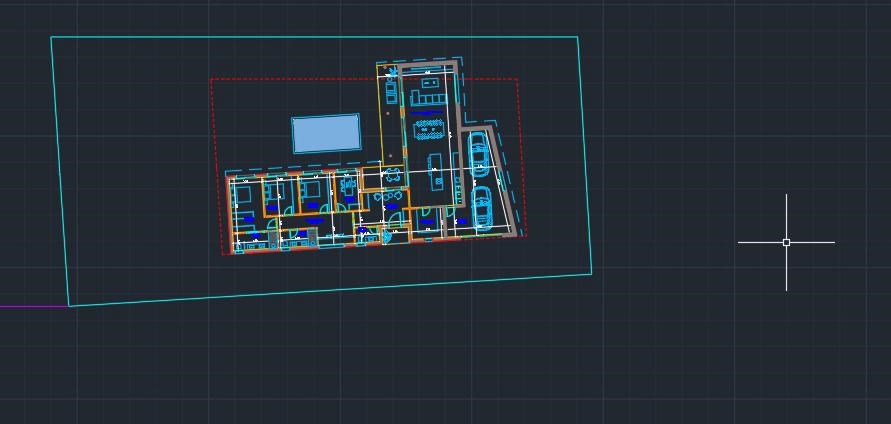The image size is (891, 424).
Task: Select the desk with chairs in the fourth room
Action: [348, 185]
